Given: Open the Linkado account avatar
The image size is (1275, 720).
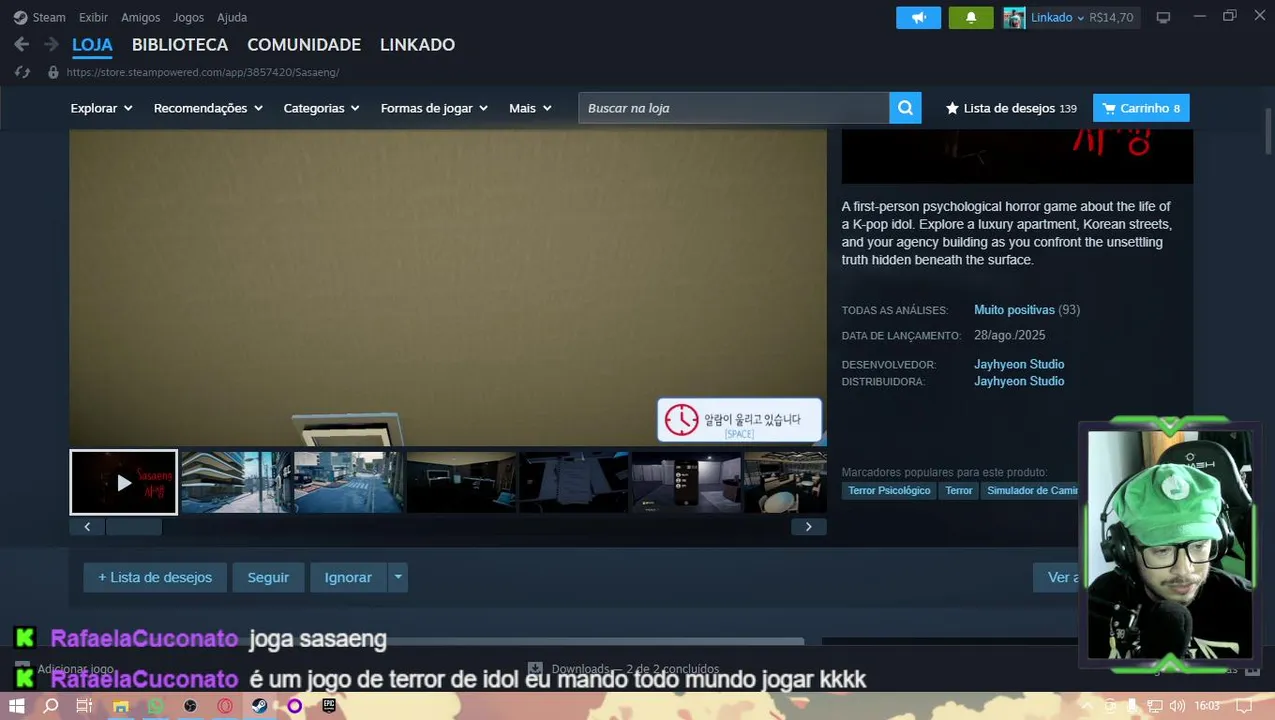Looking at the screenshot, I should click(1014, 18).
